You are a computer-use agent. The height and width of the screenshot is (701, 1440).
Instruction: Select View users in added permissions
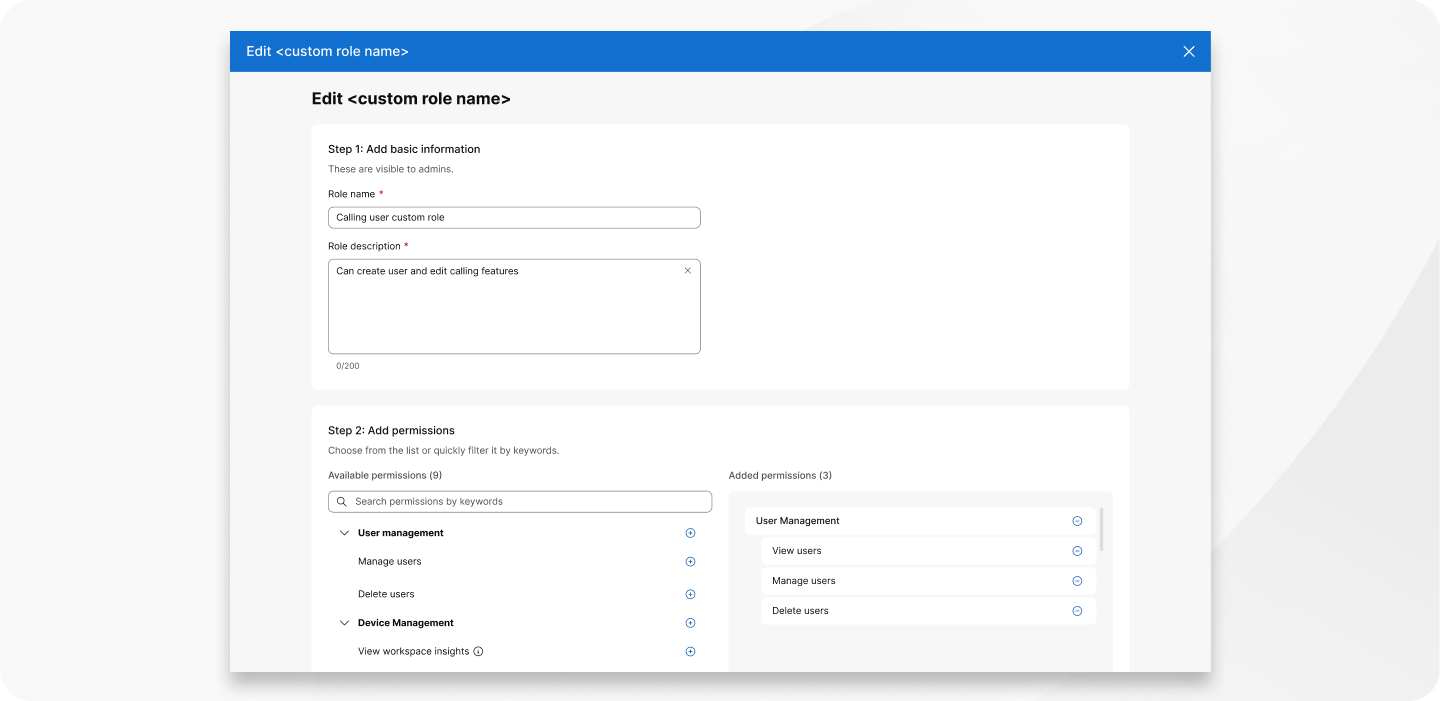pyautogui.click(x=797, y=551)
